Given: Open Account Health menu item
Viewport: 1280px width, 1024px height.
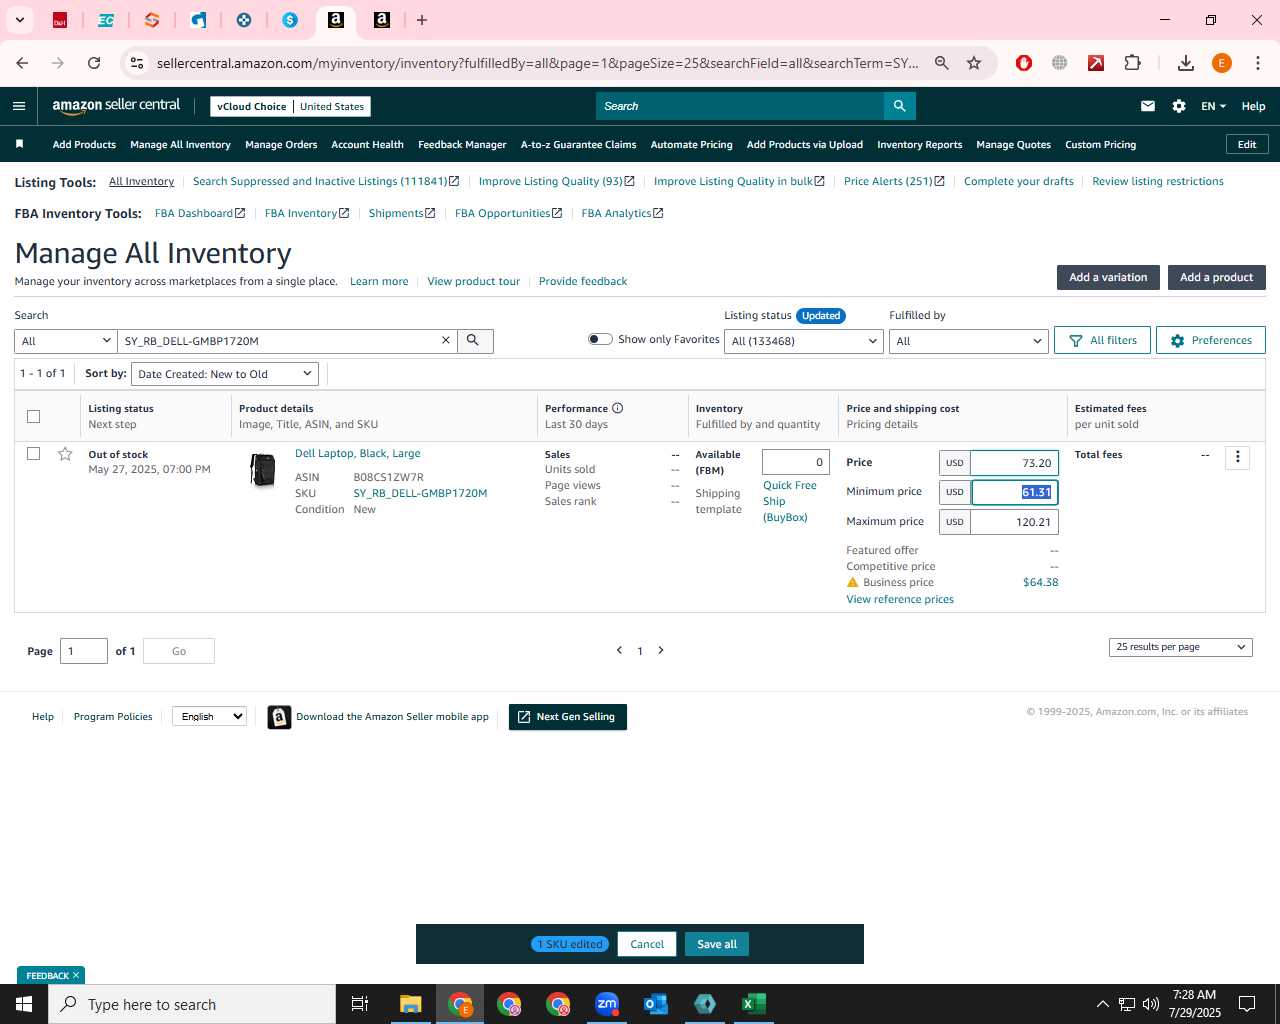Looking at the screenshot, I should click(x=368, y=145).
